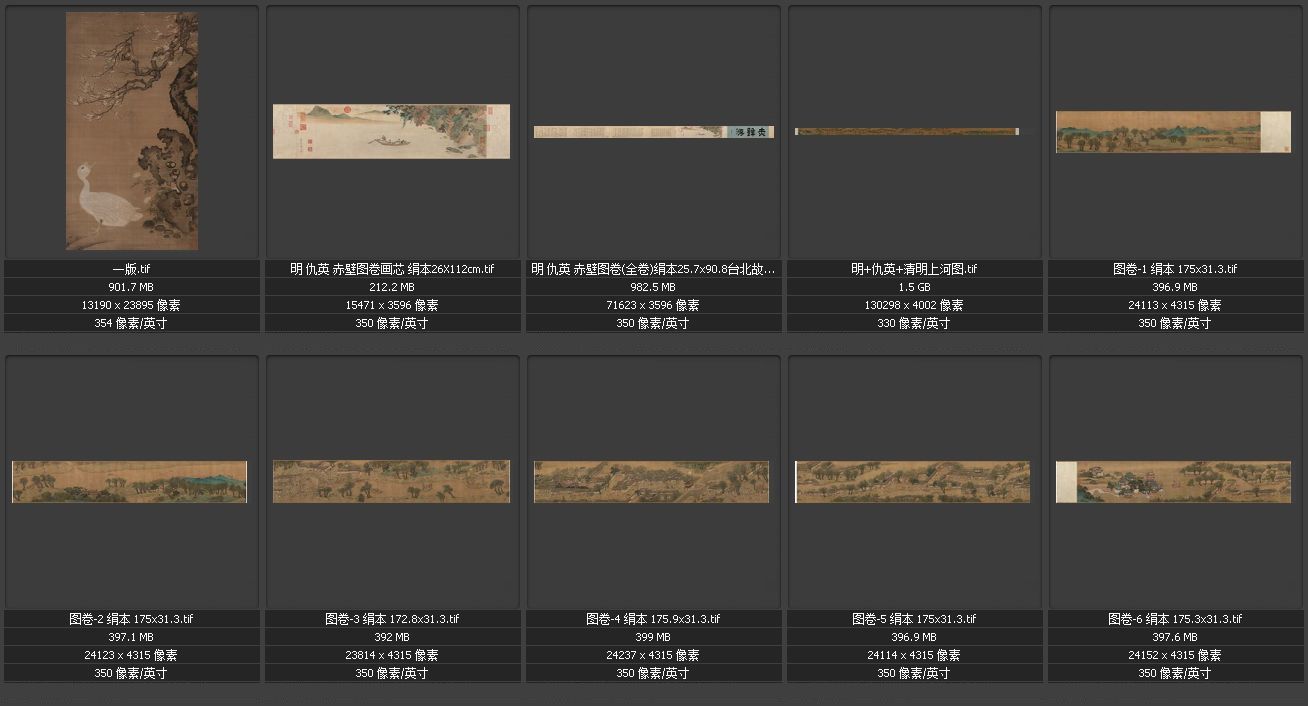
Task: Select the 图卷-5 thumbnail image
Action: 913,481
